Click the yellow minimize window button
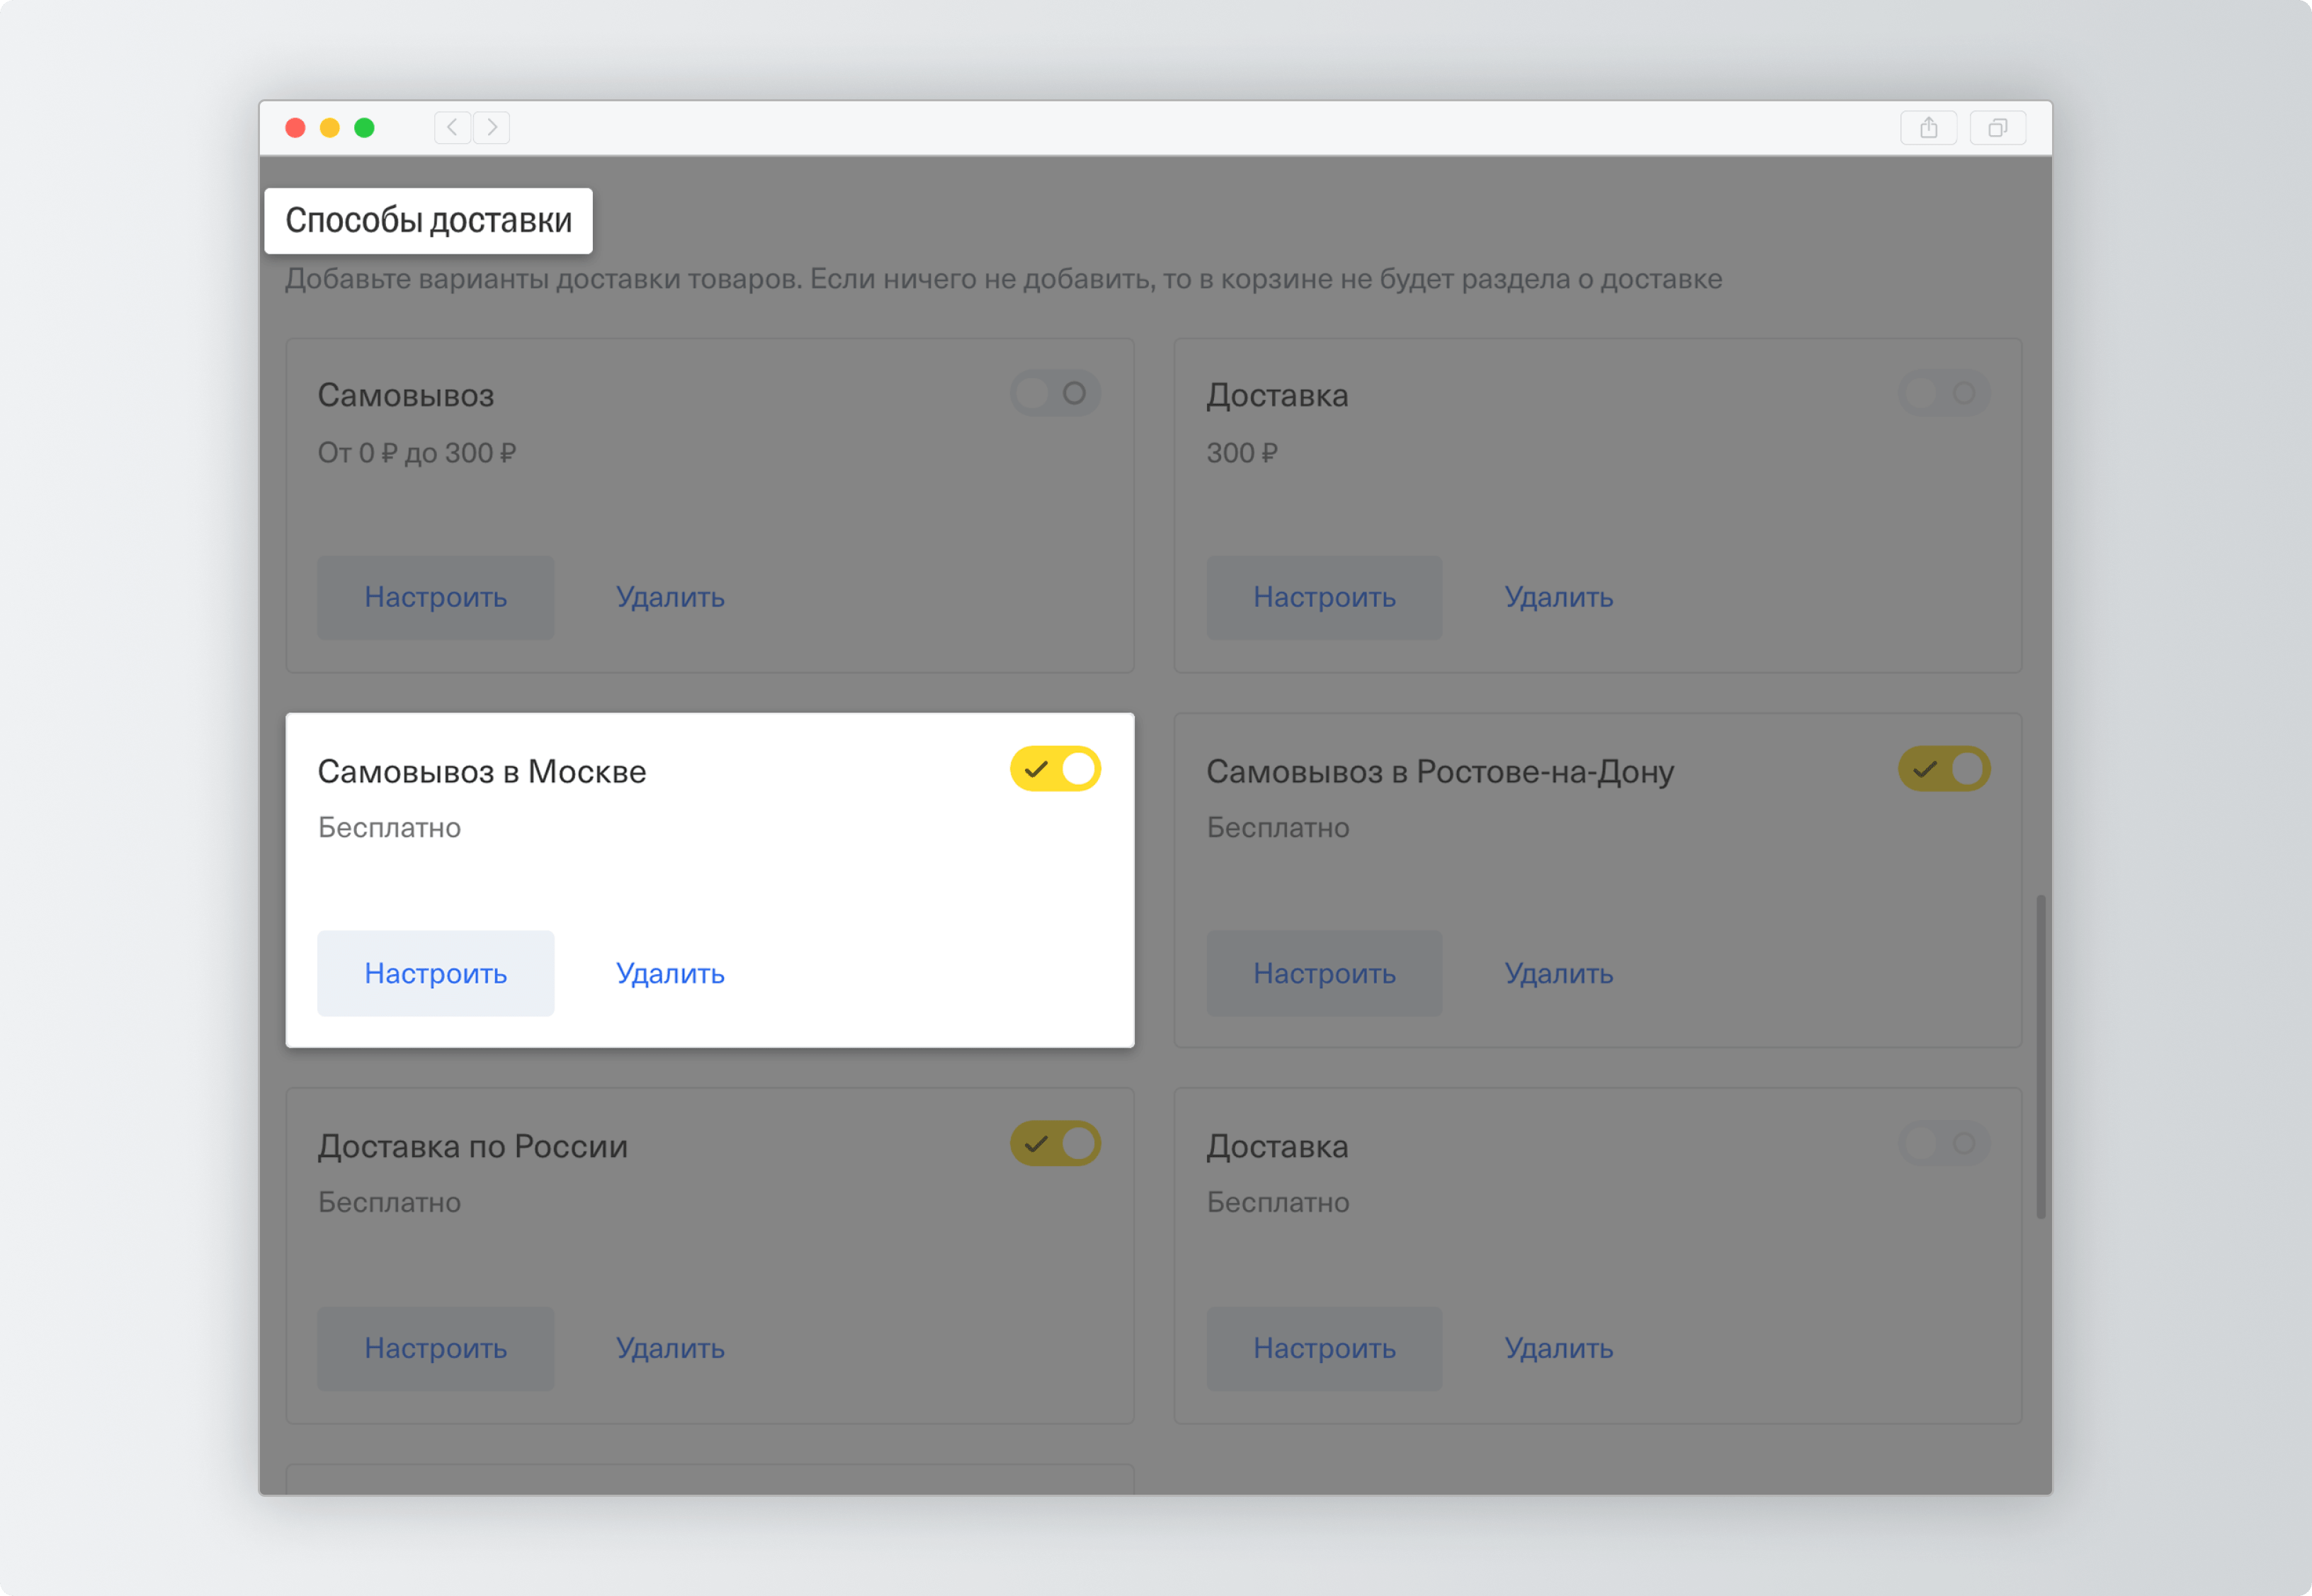Viewport: 2312px width, 1596px height. tap(329, 128)
